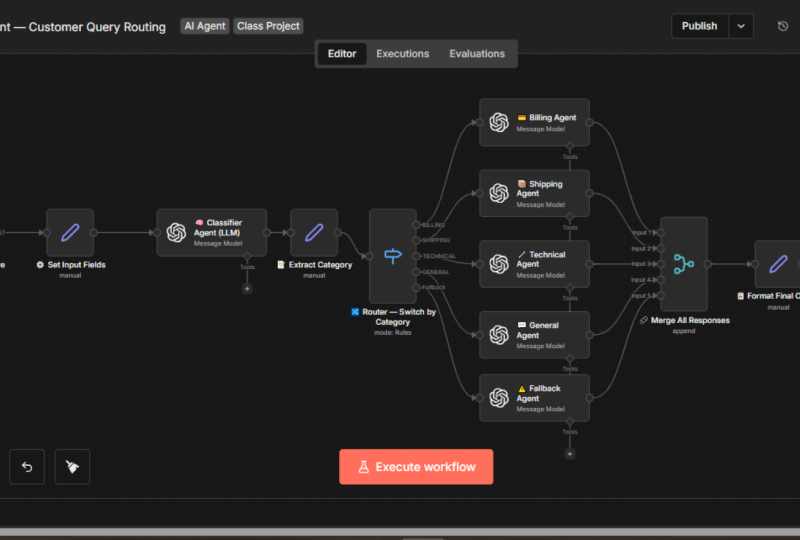Viewport: 800px width, 540px height.
Task: Select the Merge All Responses merge icon
Action: click(684, 264)
